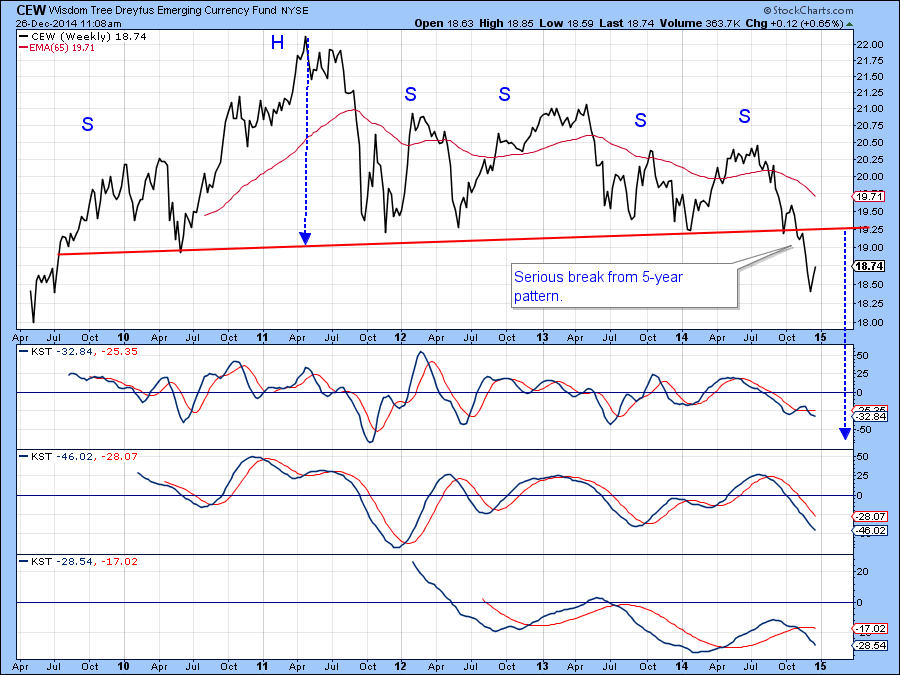The height and width of the screenshot is (675, 900).
Task: Click the High 18.85 value
Action: pyautogui.click(x=506, y=24)
